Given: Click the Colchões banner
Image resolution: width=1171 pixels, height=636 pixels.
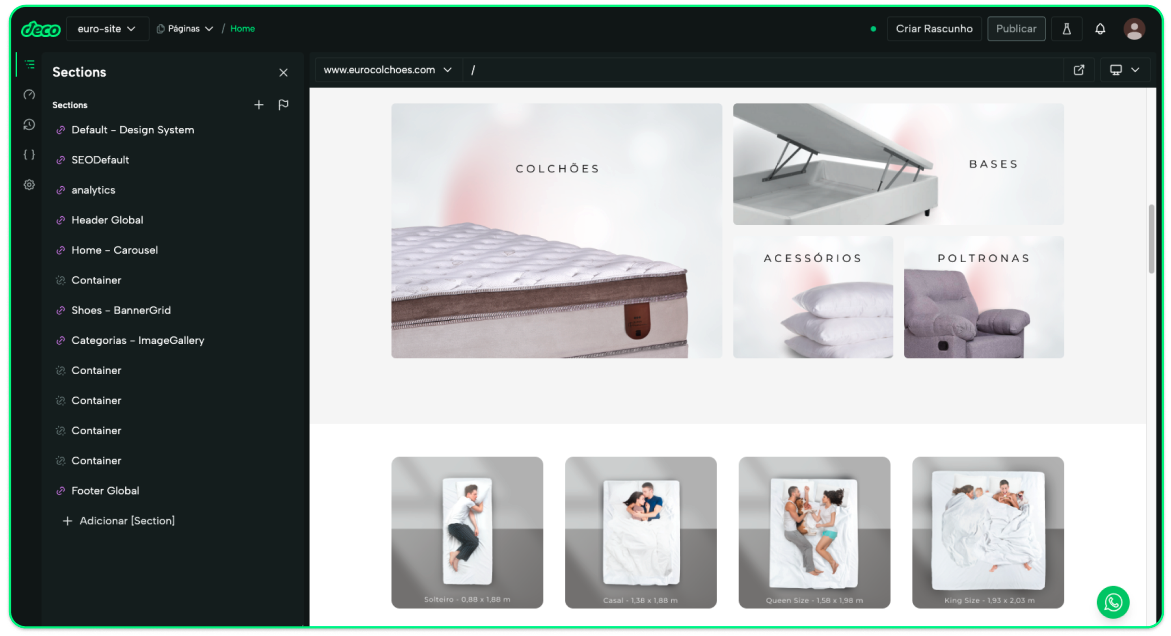Looking at the screenshot, I should (x=556, y=231).
